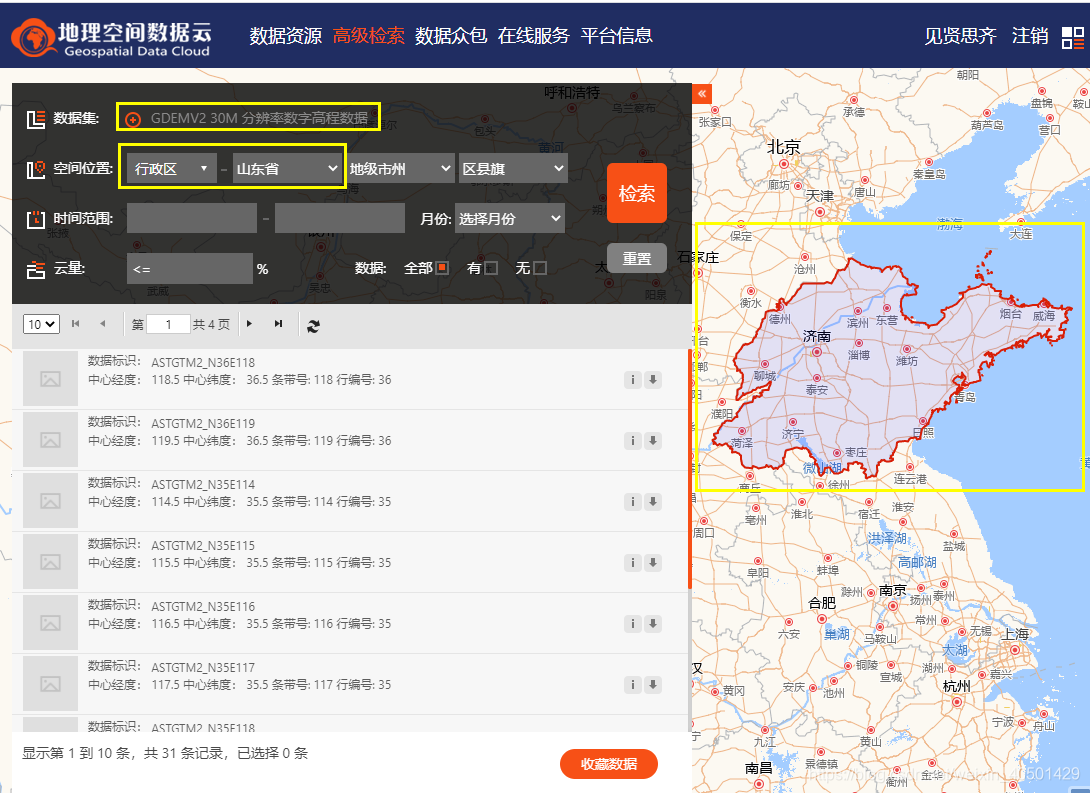Download ASTGTM2_N36E119 tile
1090x793 pixels.
click(653, 441)
